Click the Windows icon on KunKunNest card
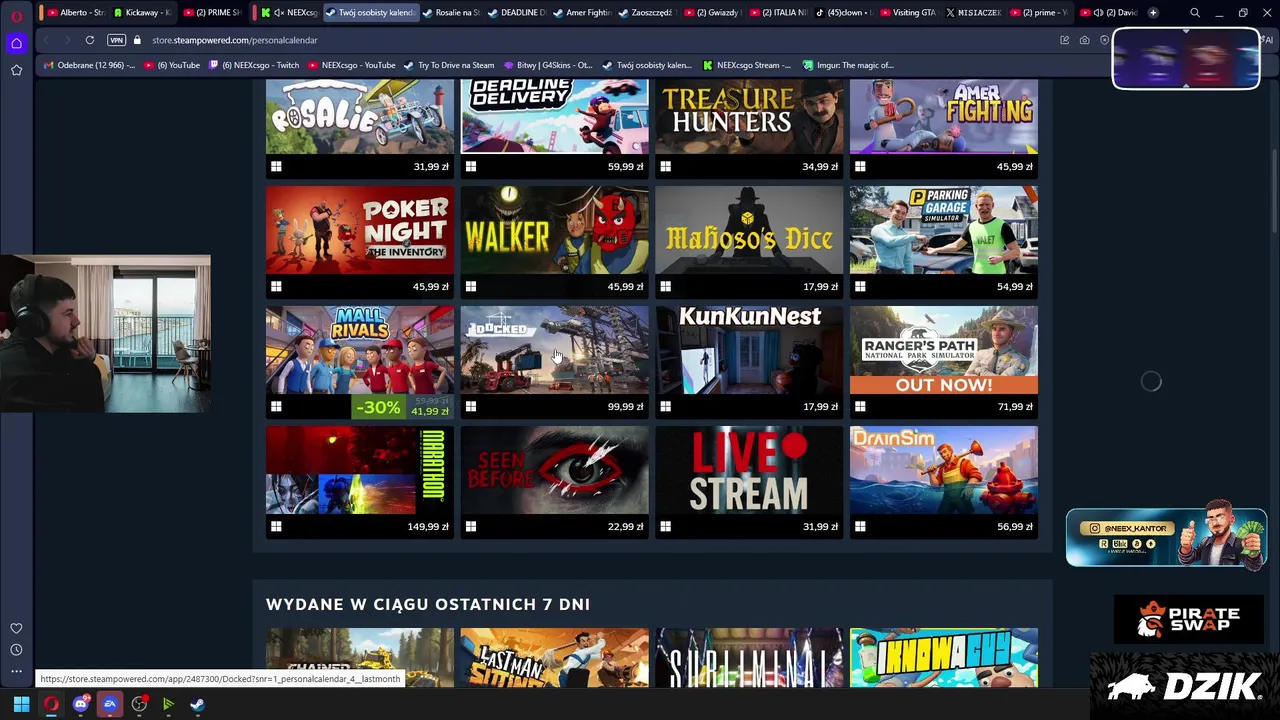Screen dimensions: 1280x720 [x=665, y=407]
